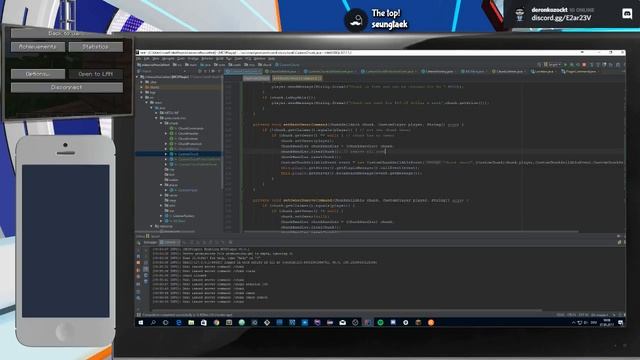Click the Discord logo icon in overlay
The image size is (640, 360).
click(627, 14)
